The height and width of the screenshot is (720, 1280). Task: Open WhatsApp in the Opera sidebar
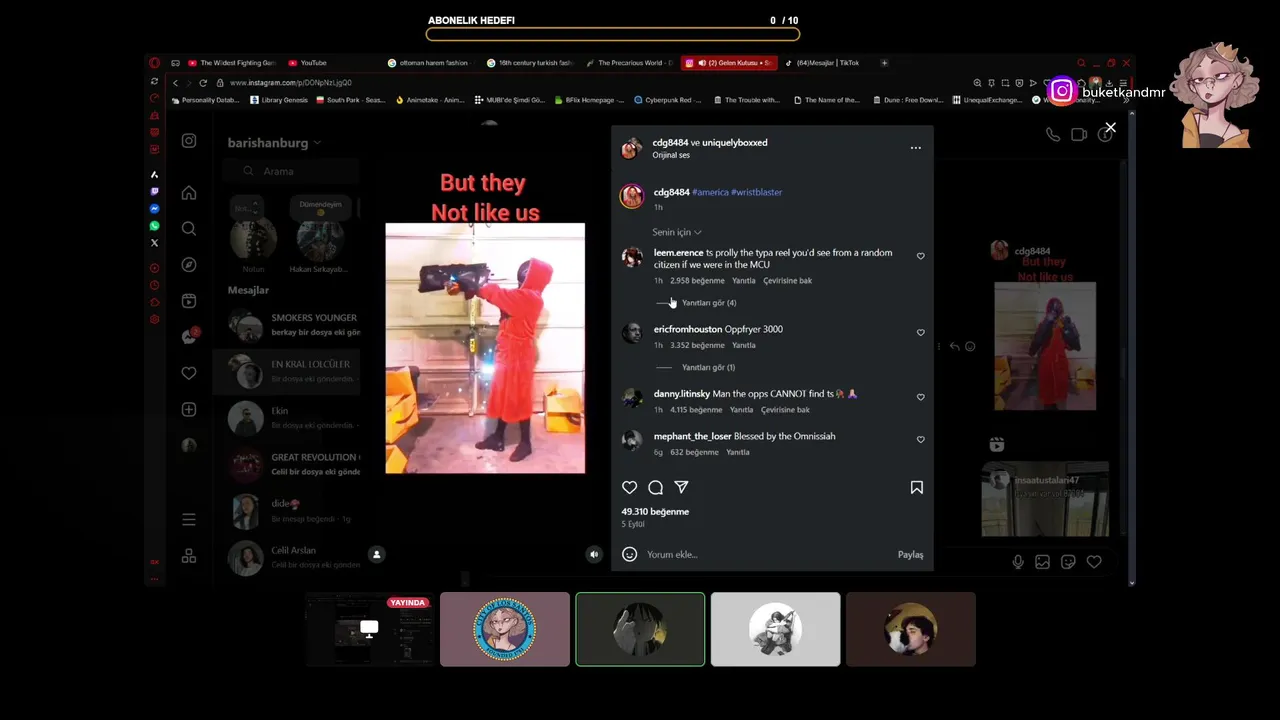tap(154, 226)
